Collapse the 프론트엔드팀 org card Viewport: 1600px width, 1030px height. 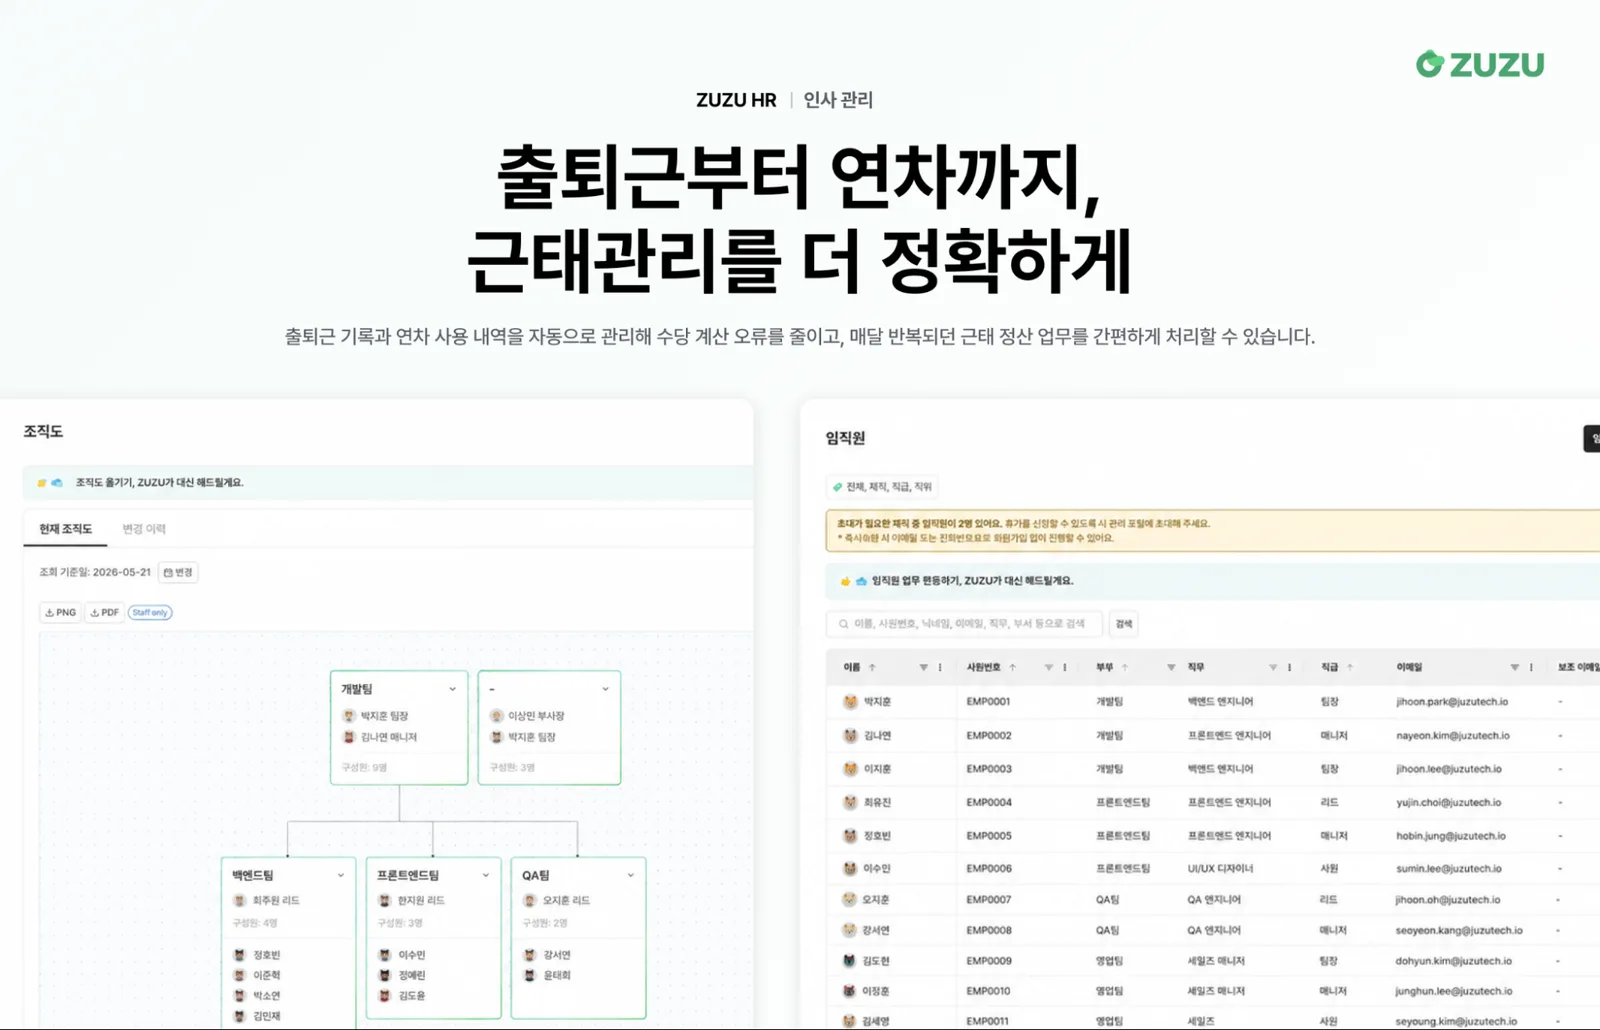pyautogui.click(x=486, y=875)
